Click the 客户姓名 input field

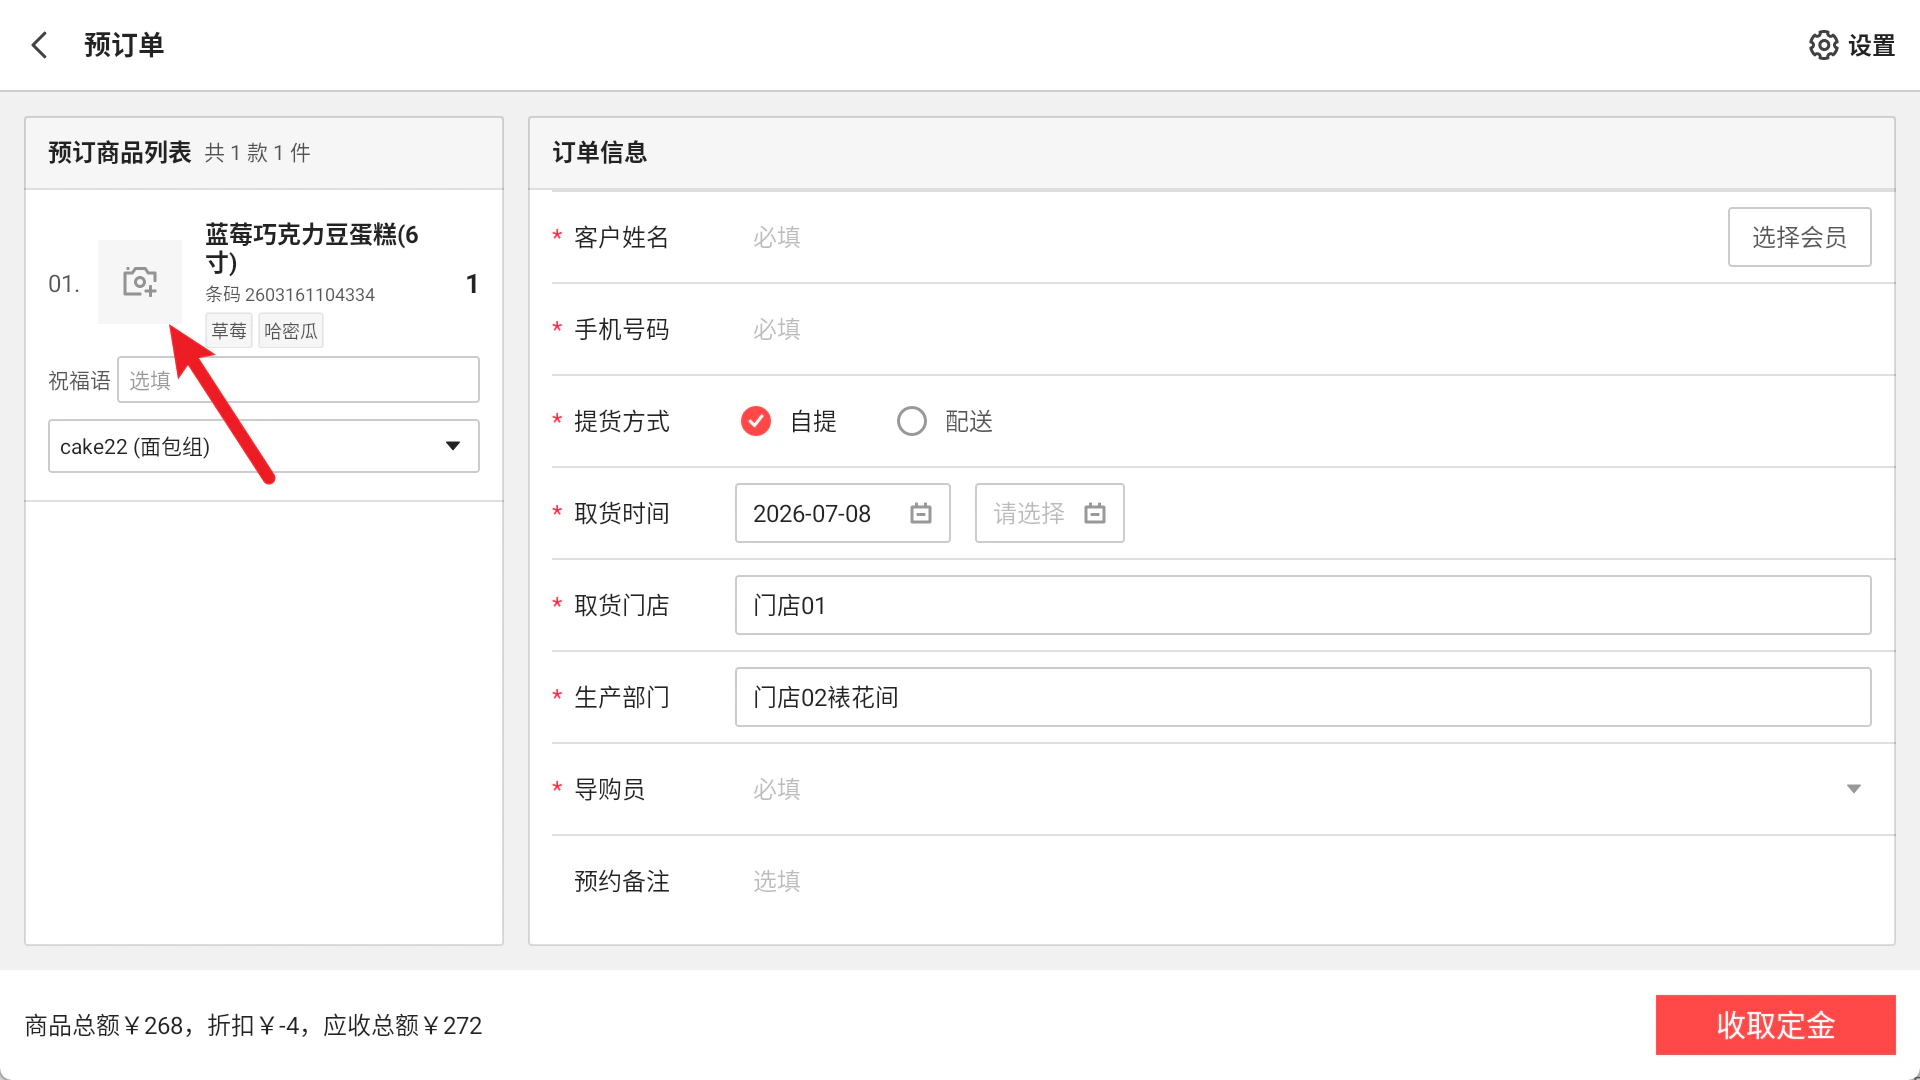coord(1230,237)
